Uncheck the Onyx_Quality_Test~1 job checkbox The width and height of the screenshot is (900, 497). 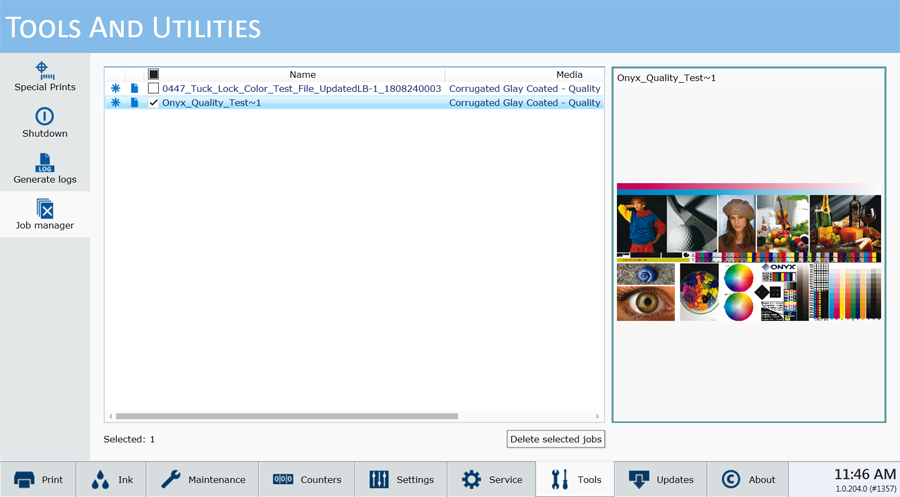pos(153,102)
